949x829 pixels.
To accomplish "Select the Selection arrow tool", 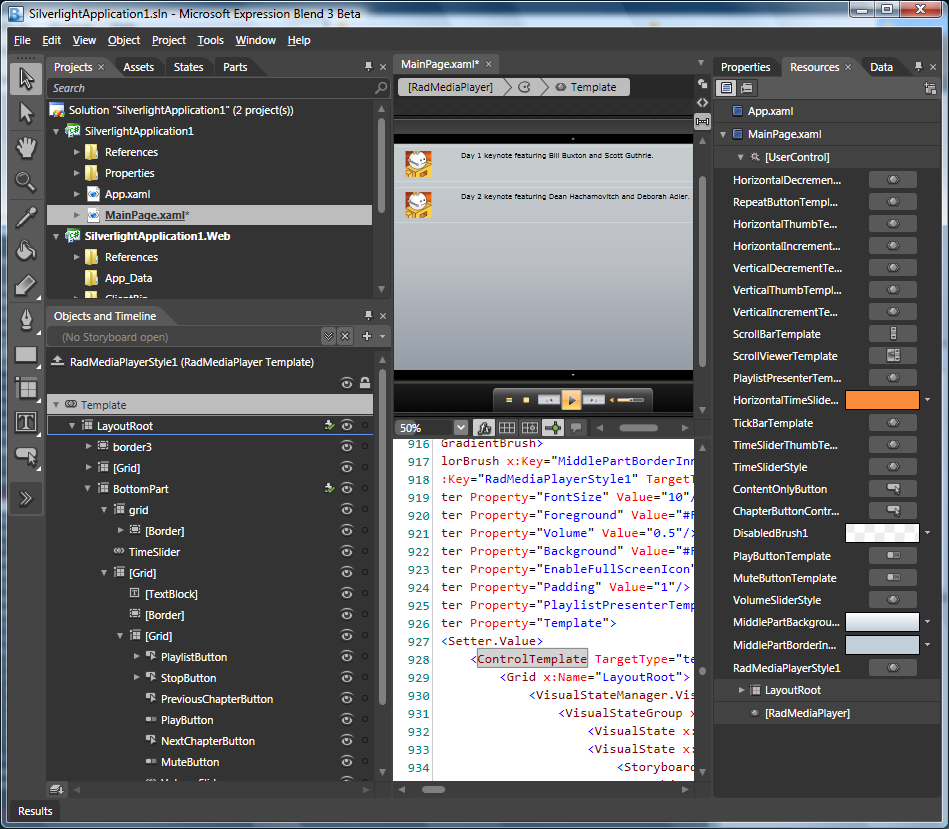I will [x=26, y=79].
